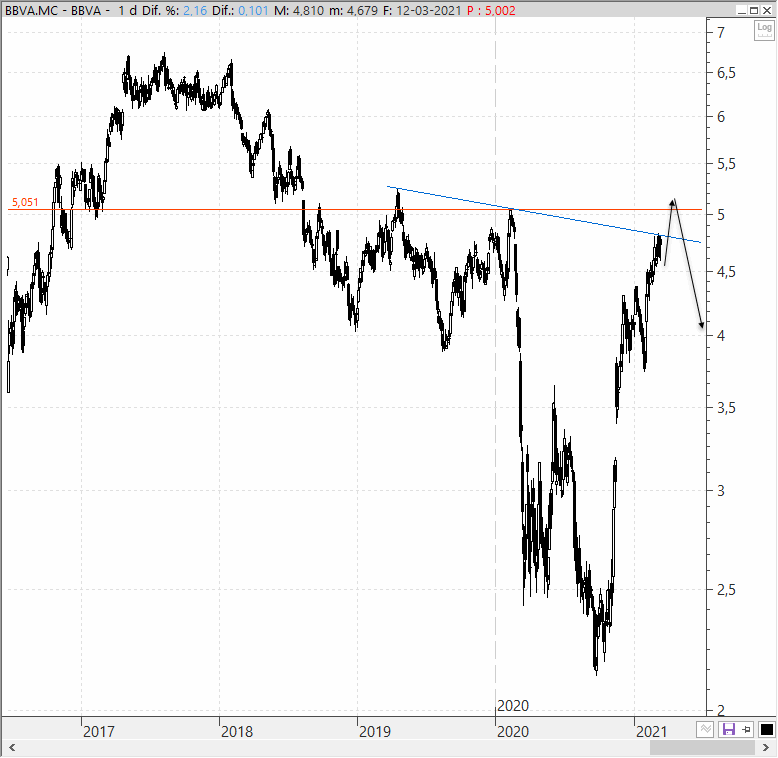Click the Dif. value 0,101
Image resolution: width=778 pixels, height=758 pixels.
(254, 10)
